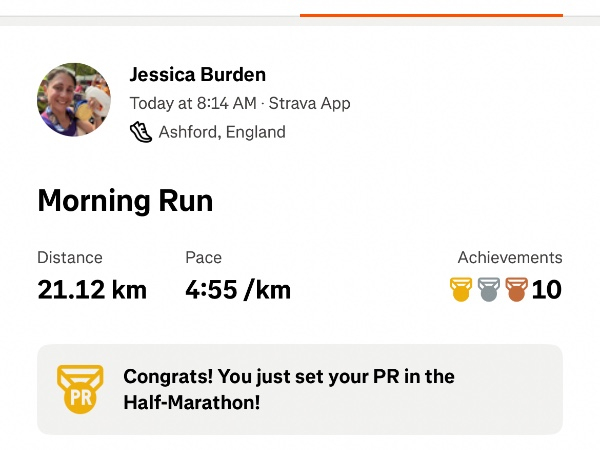Click the Congrats PR message first line
The width and height of the screenshot is (600, 450).
pos(289,377)
